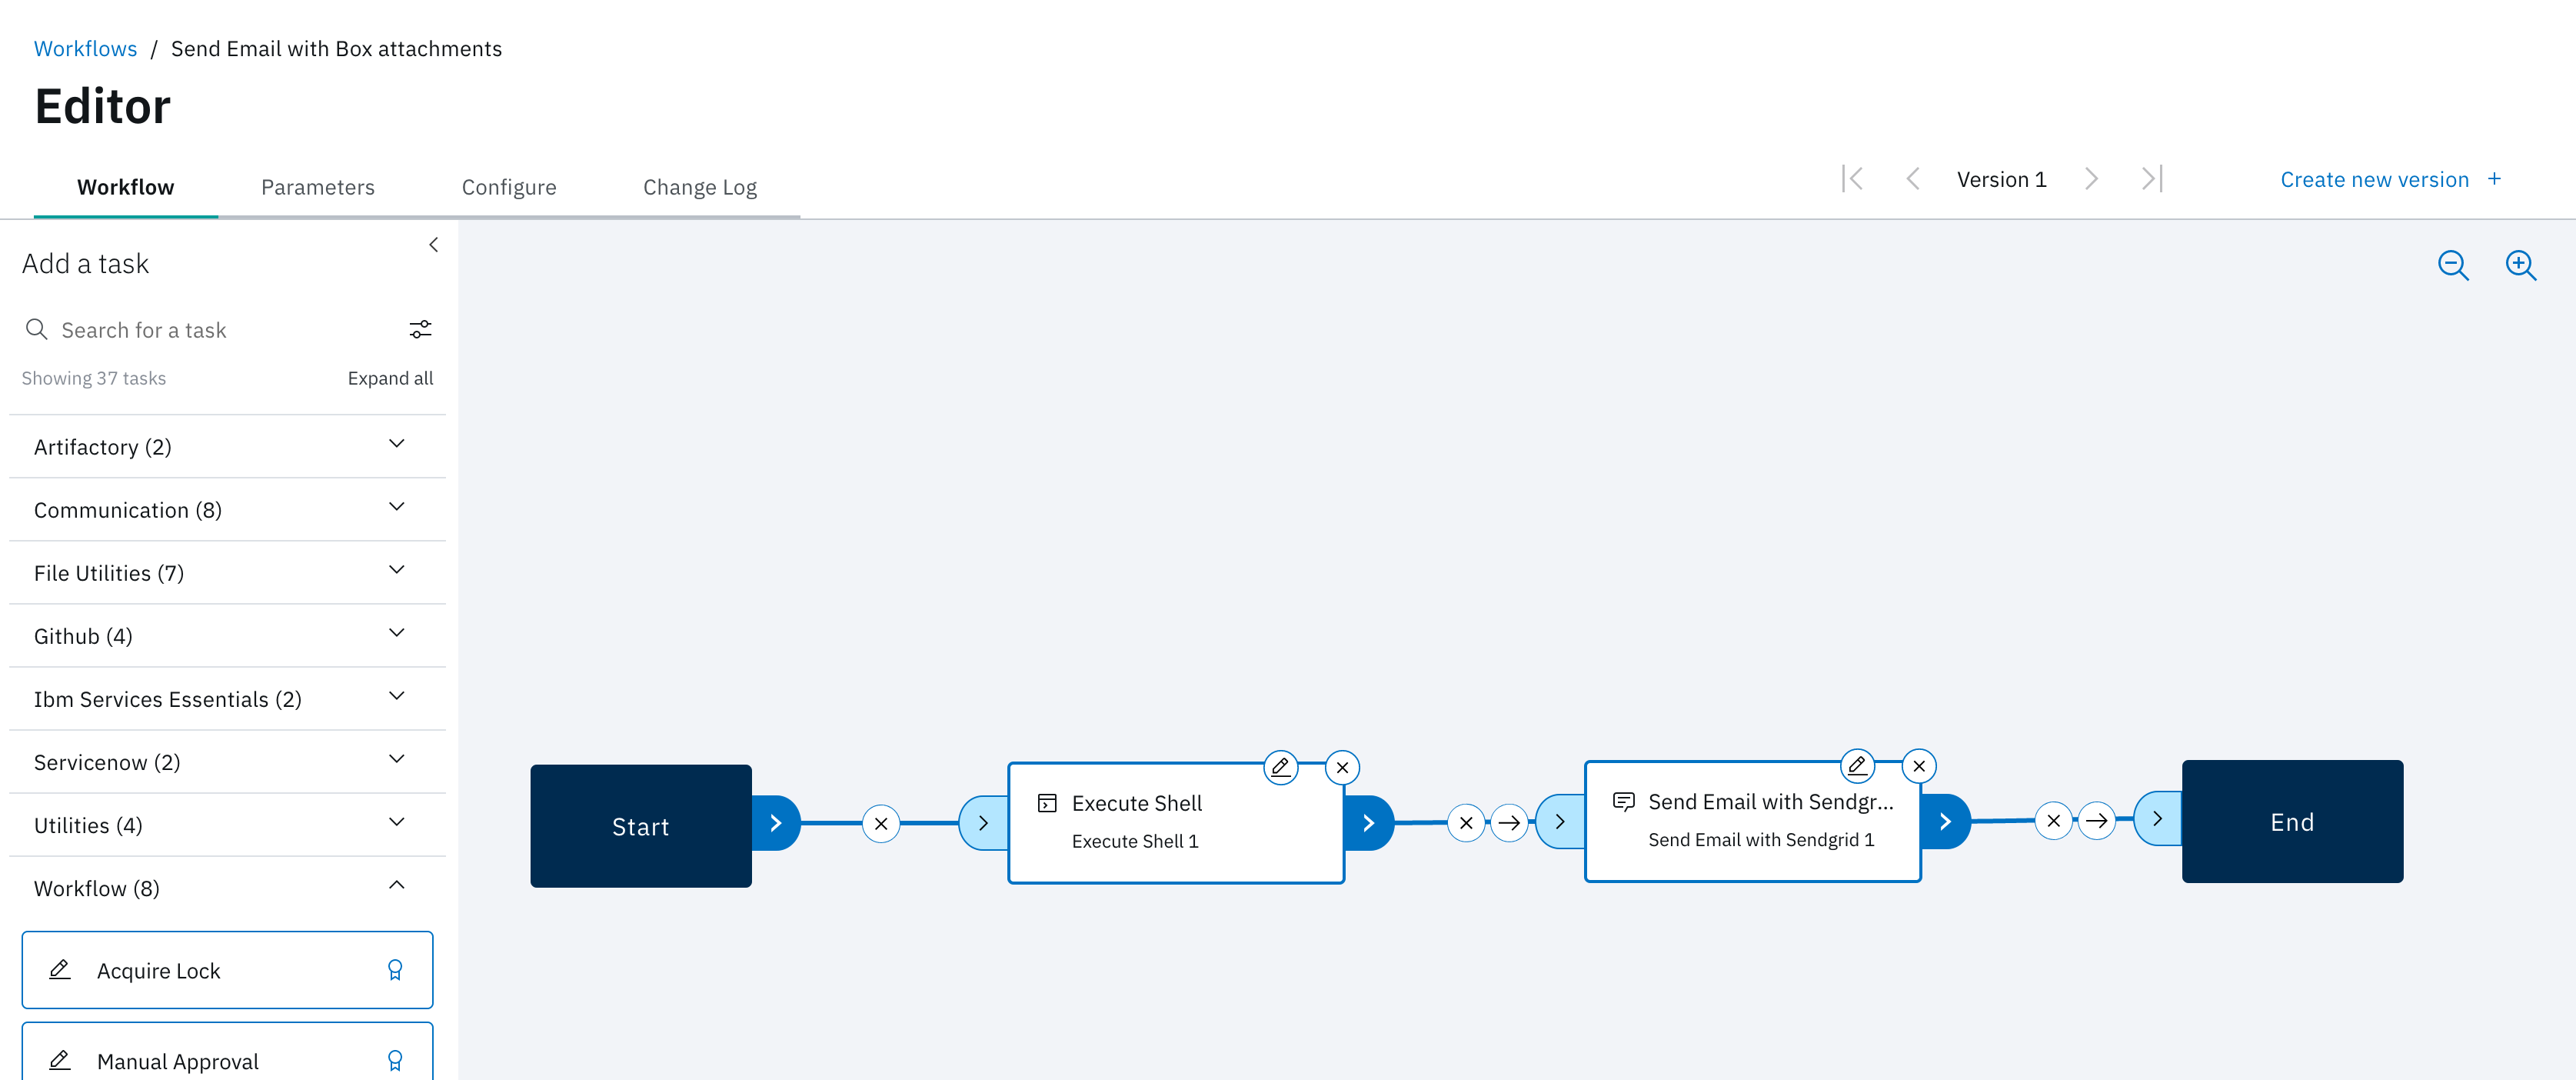Viewport: 2576px width, 1080px height.
Task: Click the Acquire Lock task item
Action: (x=227, y=970)
